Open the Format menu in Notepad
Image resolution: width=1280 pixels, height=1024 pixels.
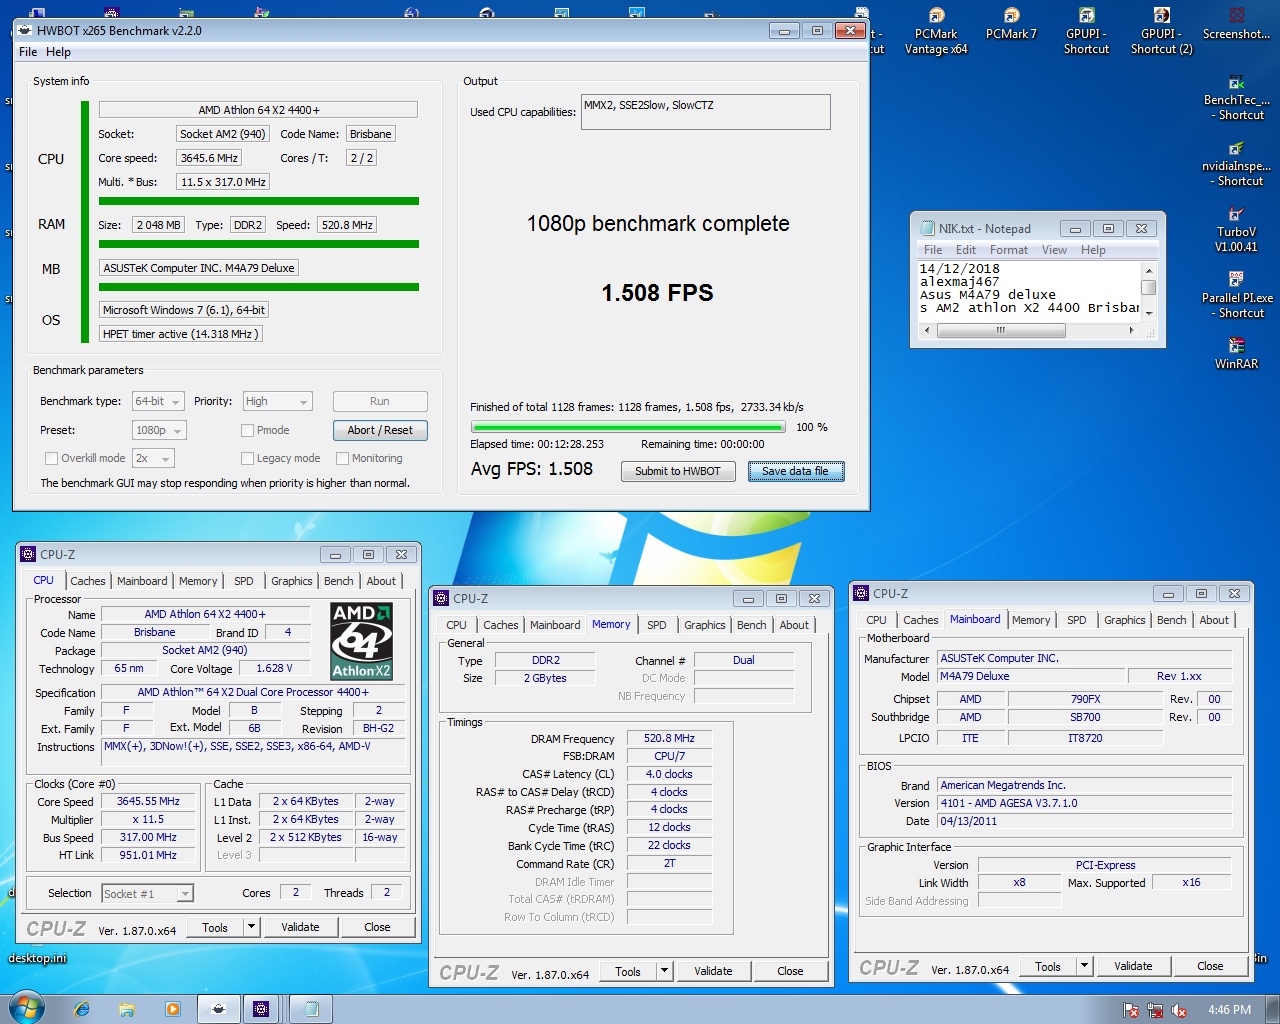[x=1009, y=250]
